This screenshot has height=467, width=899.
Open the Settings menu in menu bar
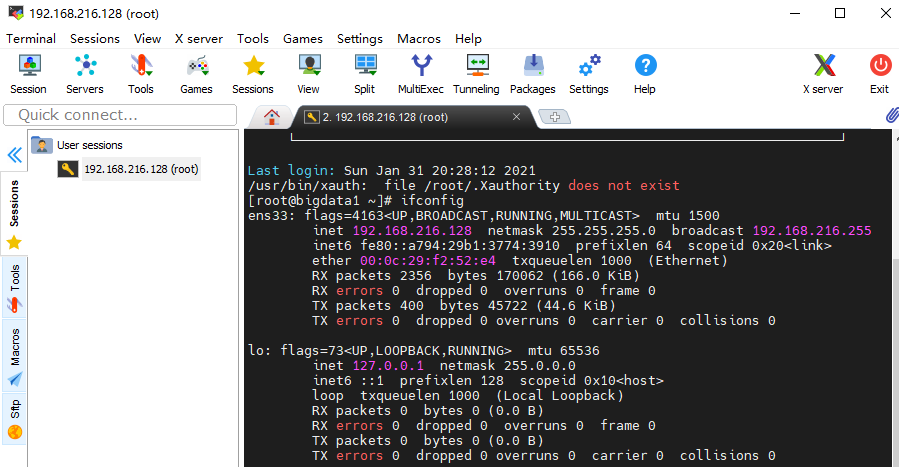(359, 38)
